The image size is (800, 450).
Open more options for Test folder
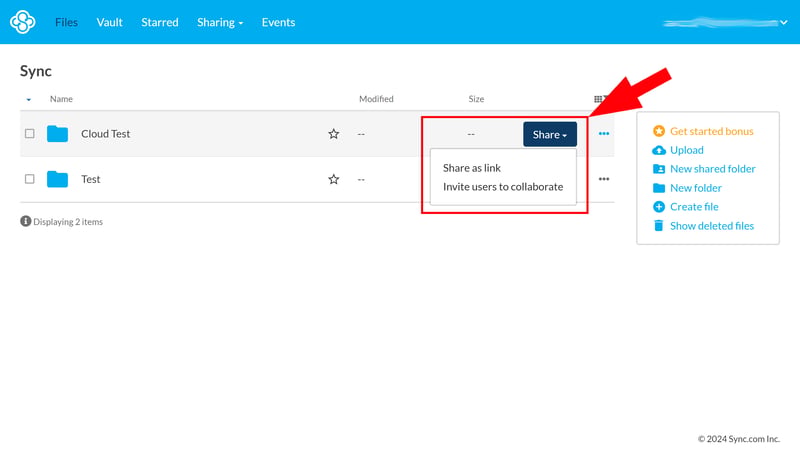(x=604, y=179)
